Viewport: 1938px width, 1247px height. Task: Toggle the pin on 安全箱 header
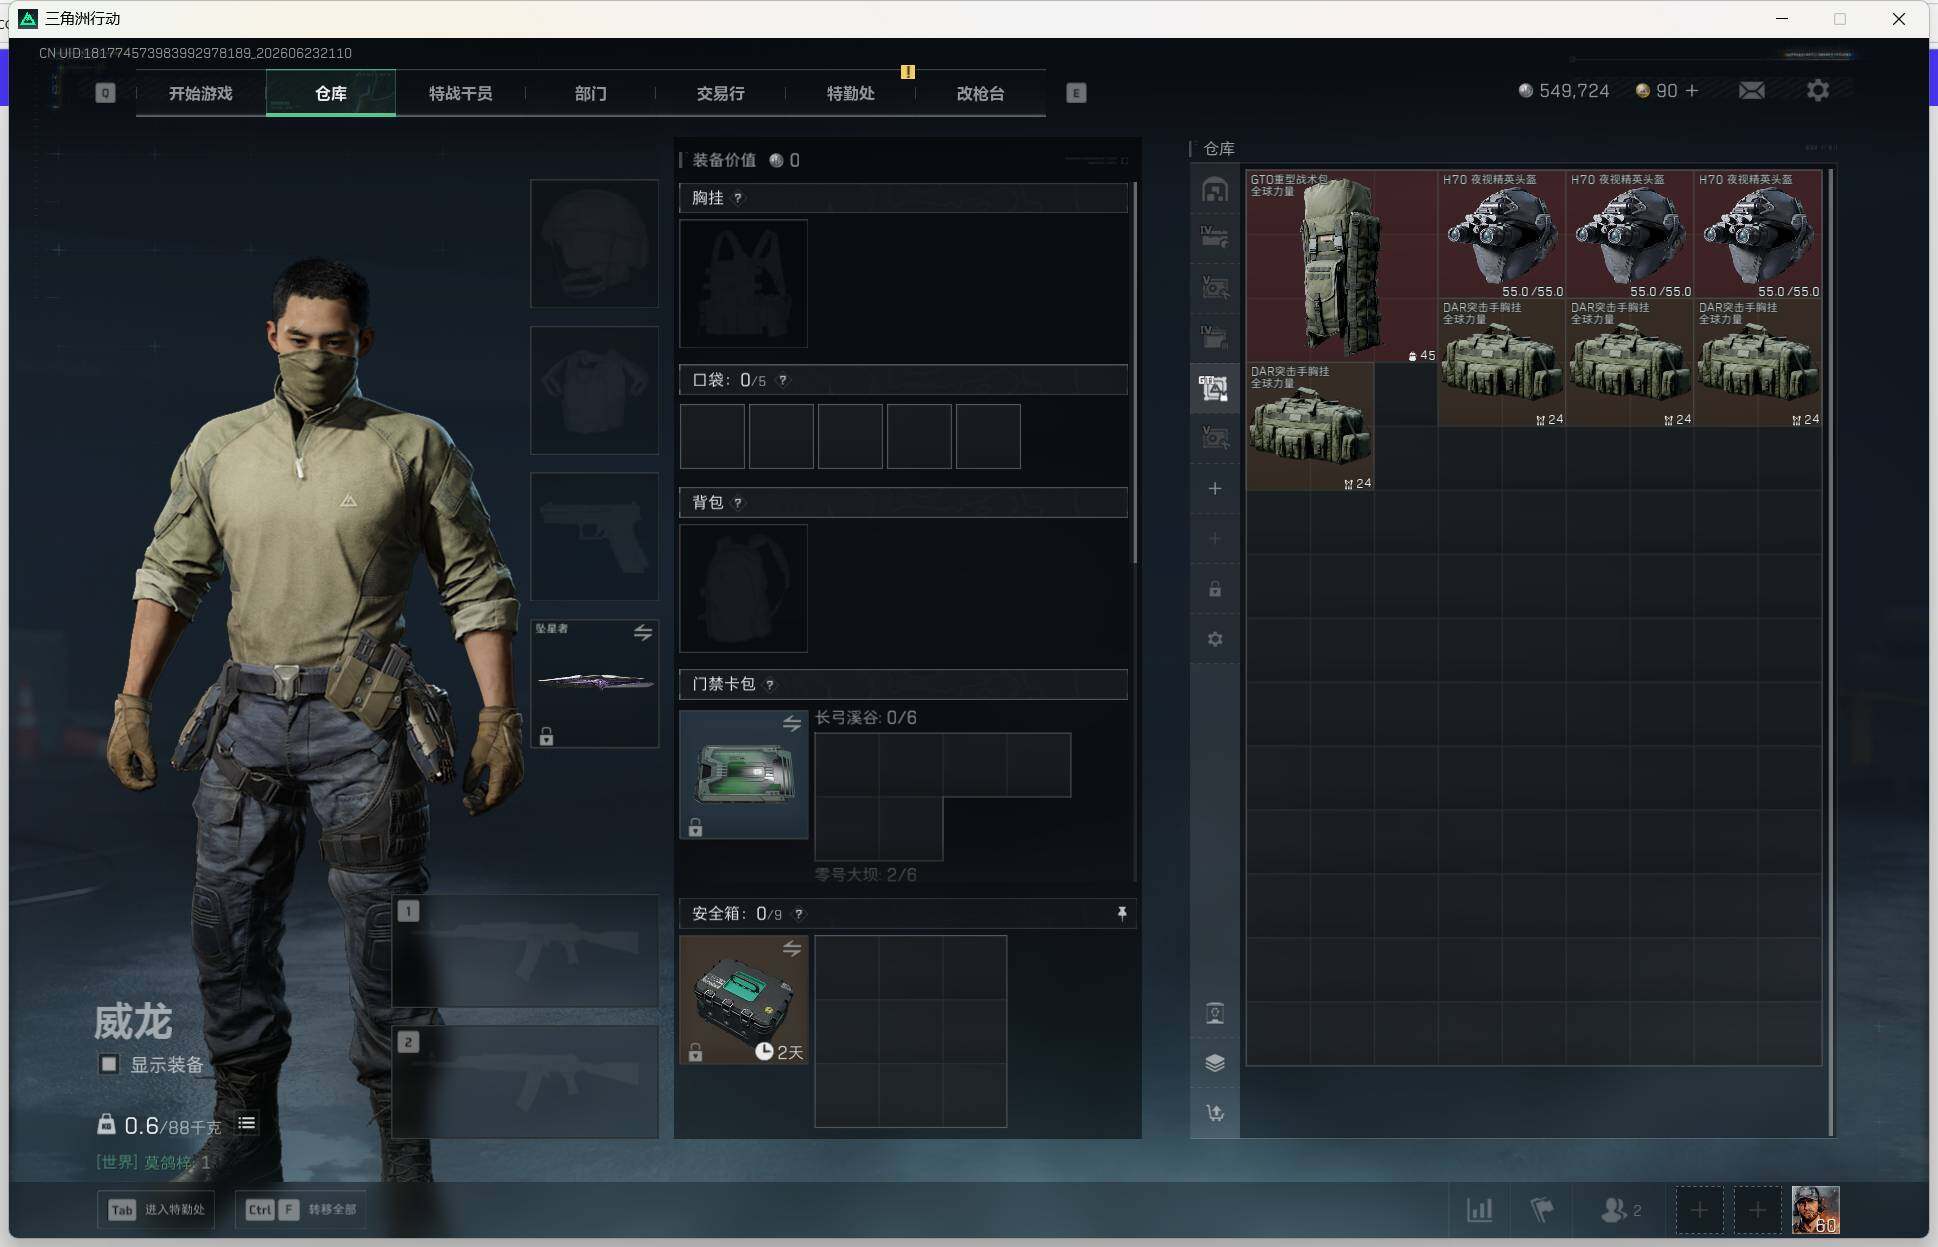1122,914
